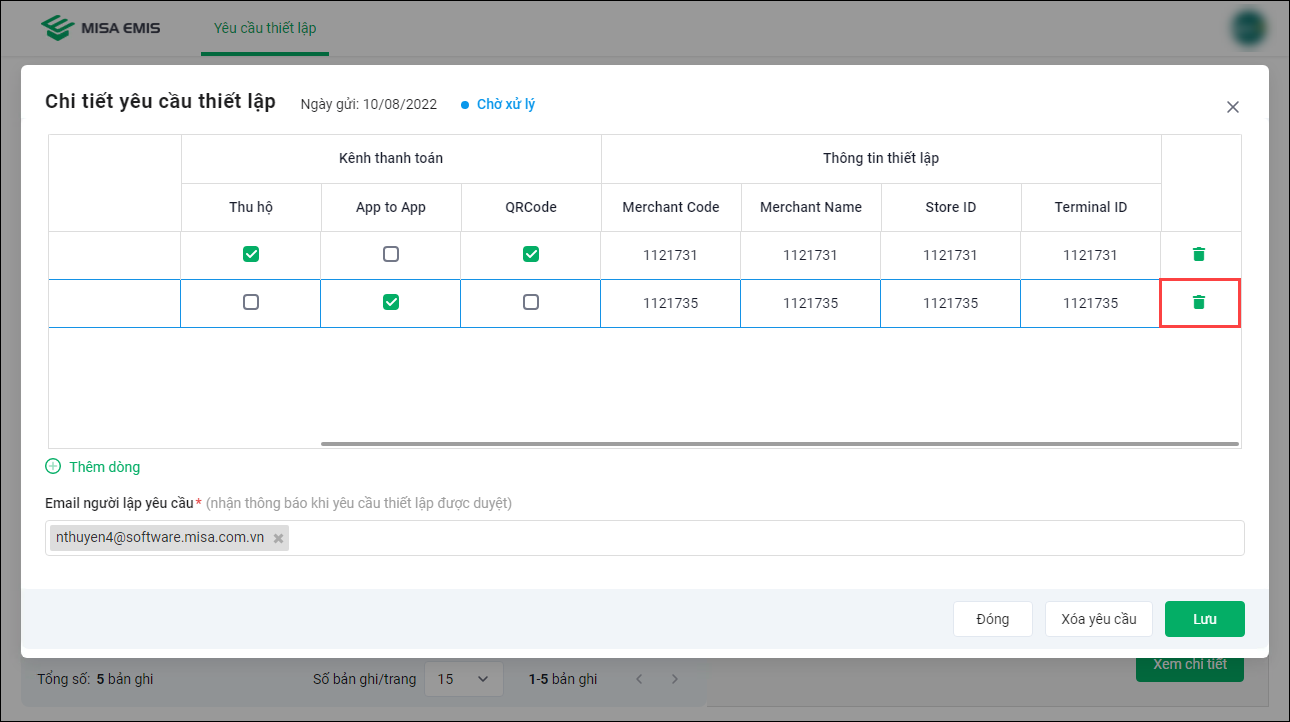1290x722 pixels.
Task: Click the horizontal table scrollbar
Action: (780, 443)
